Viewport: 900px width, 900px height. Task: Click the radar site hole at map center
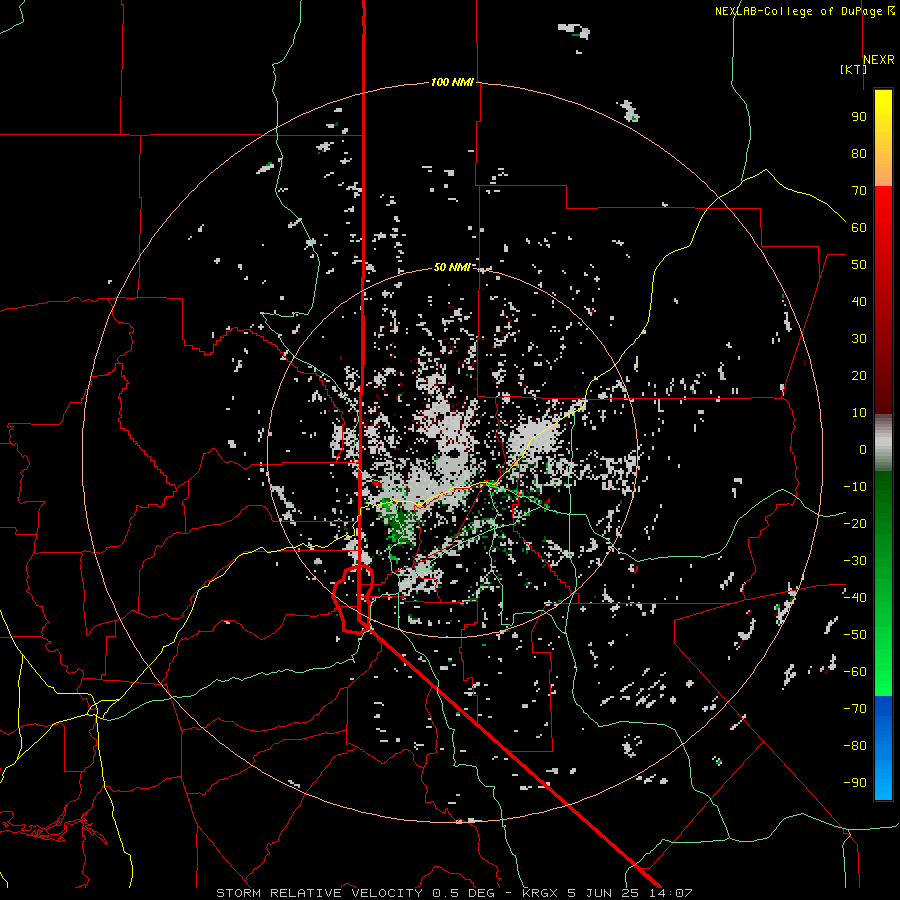point(455,455)
